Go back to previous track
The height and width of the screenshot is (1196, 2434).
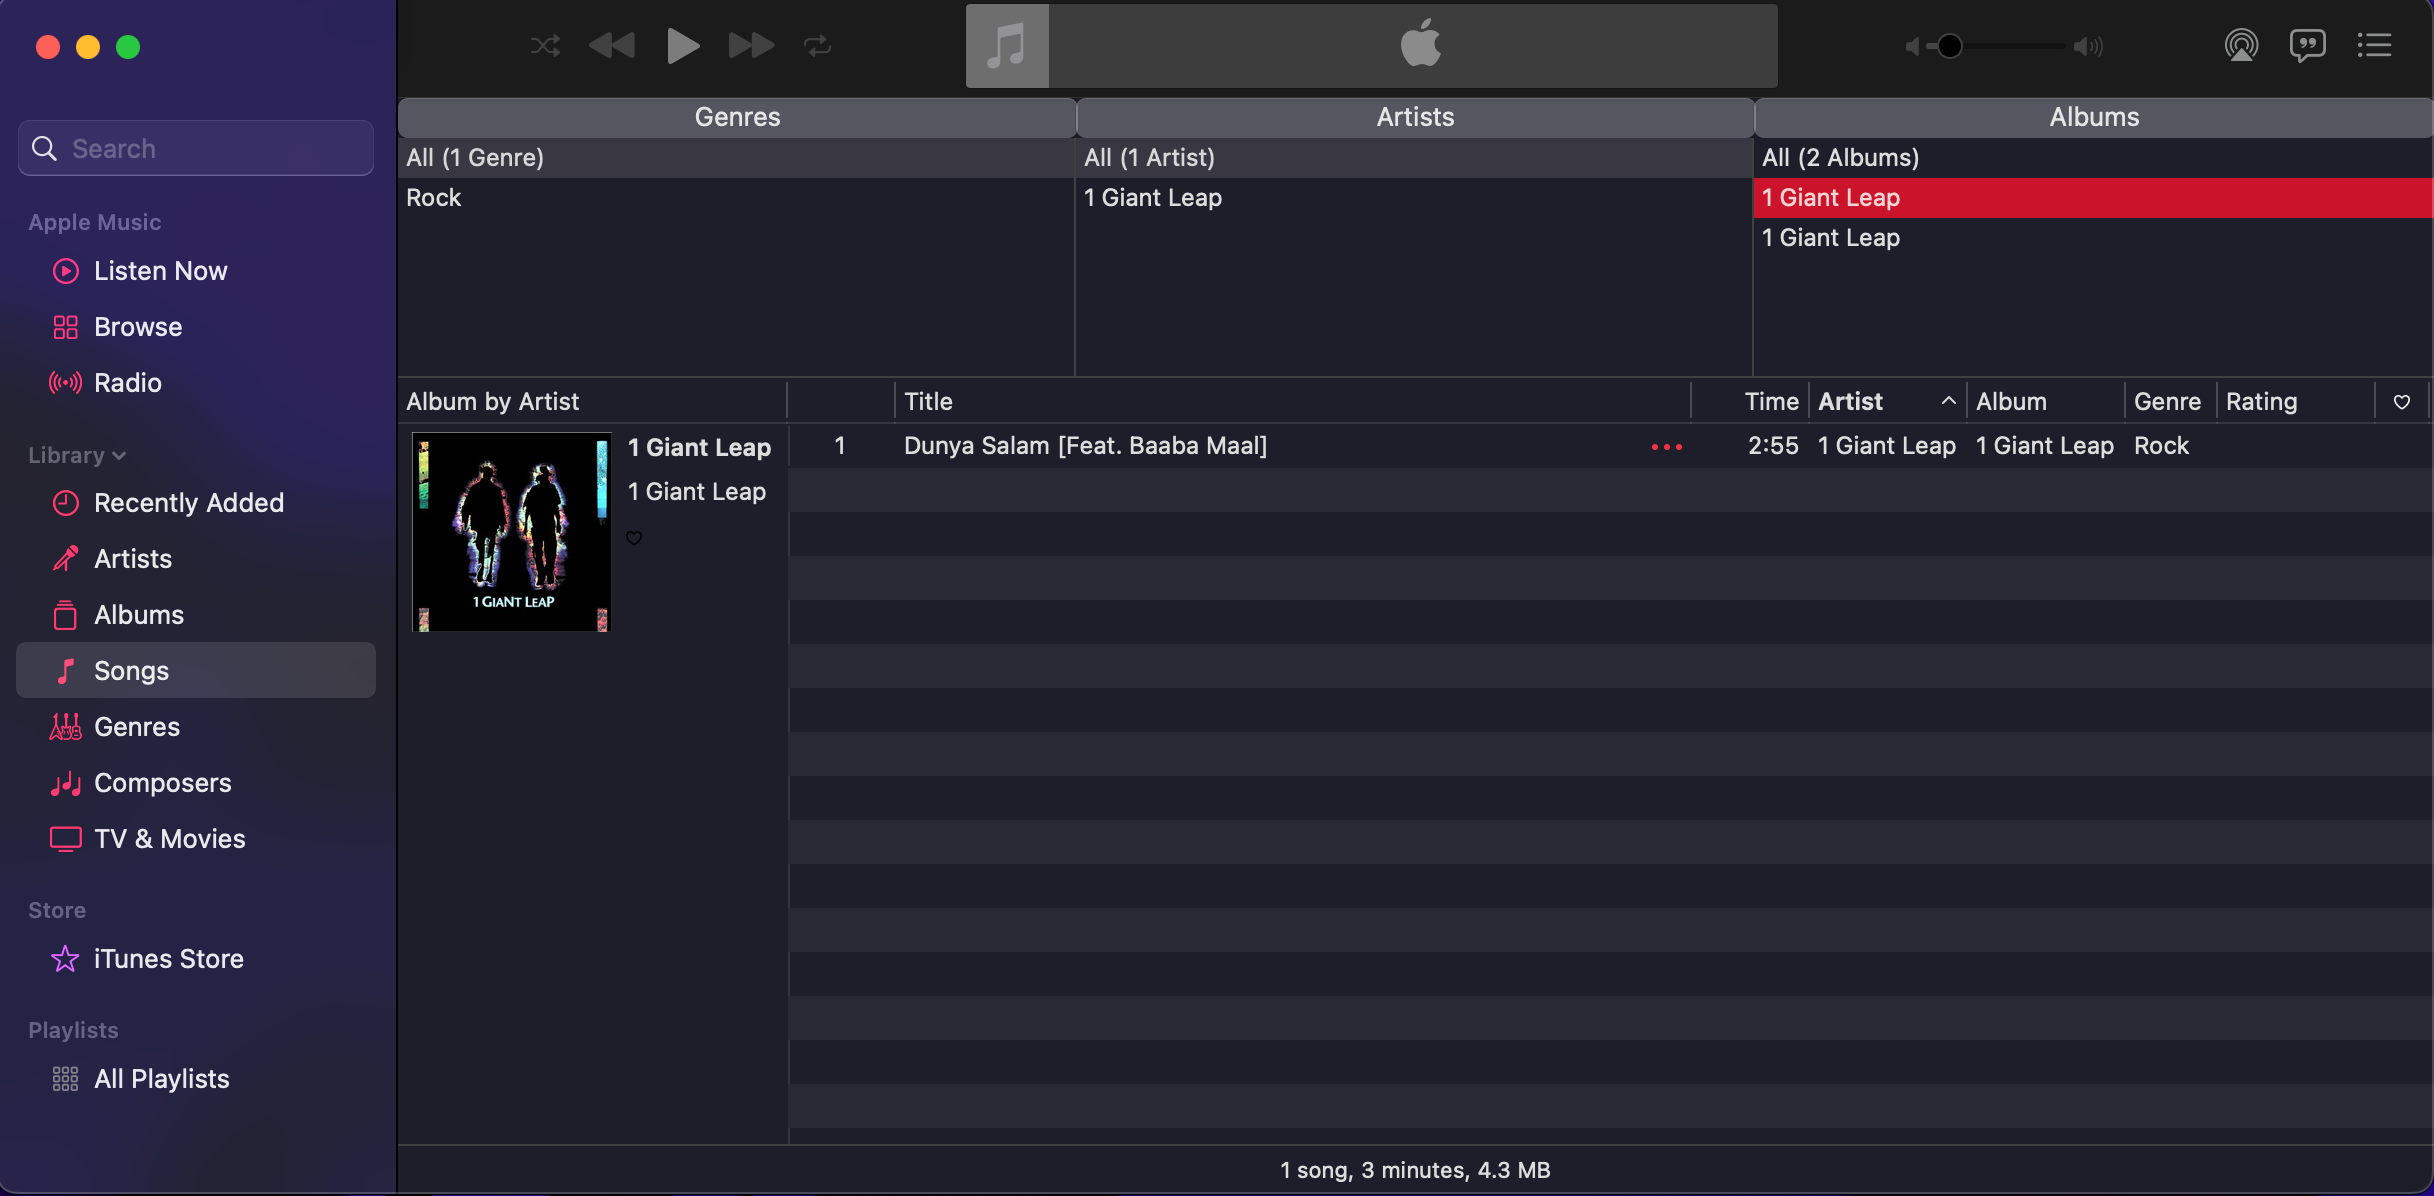click(612, 46)
